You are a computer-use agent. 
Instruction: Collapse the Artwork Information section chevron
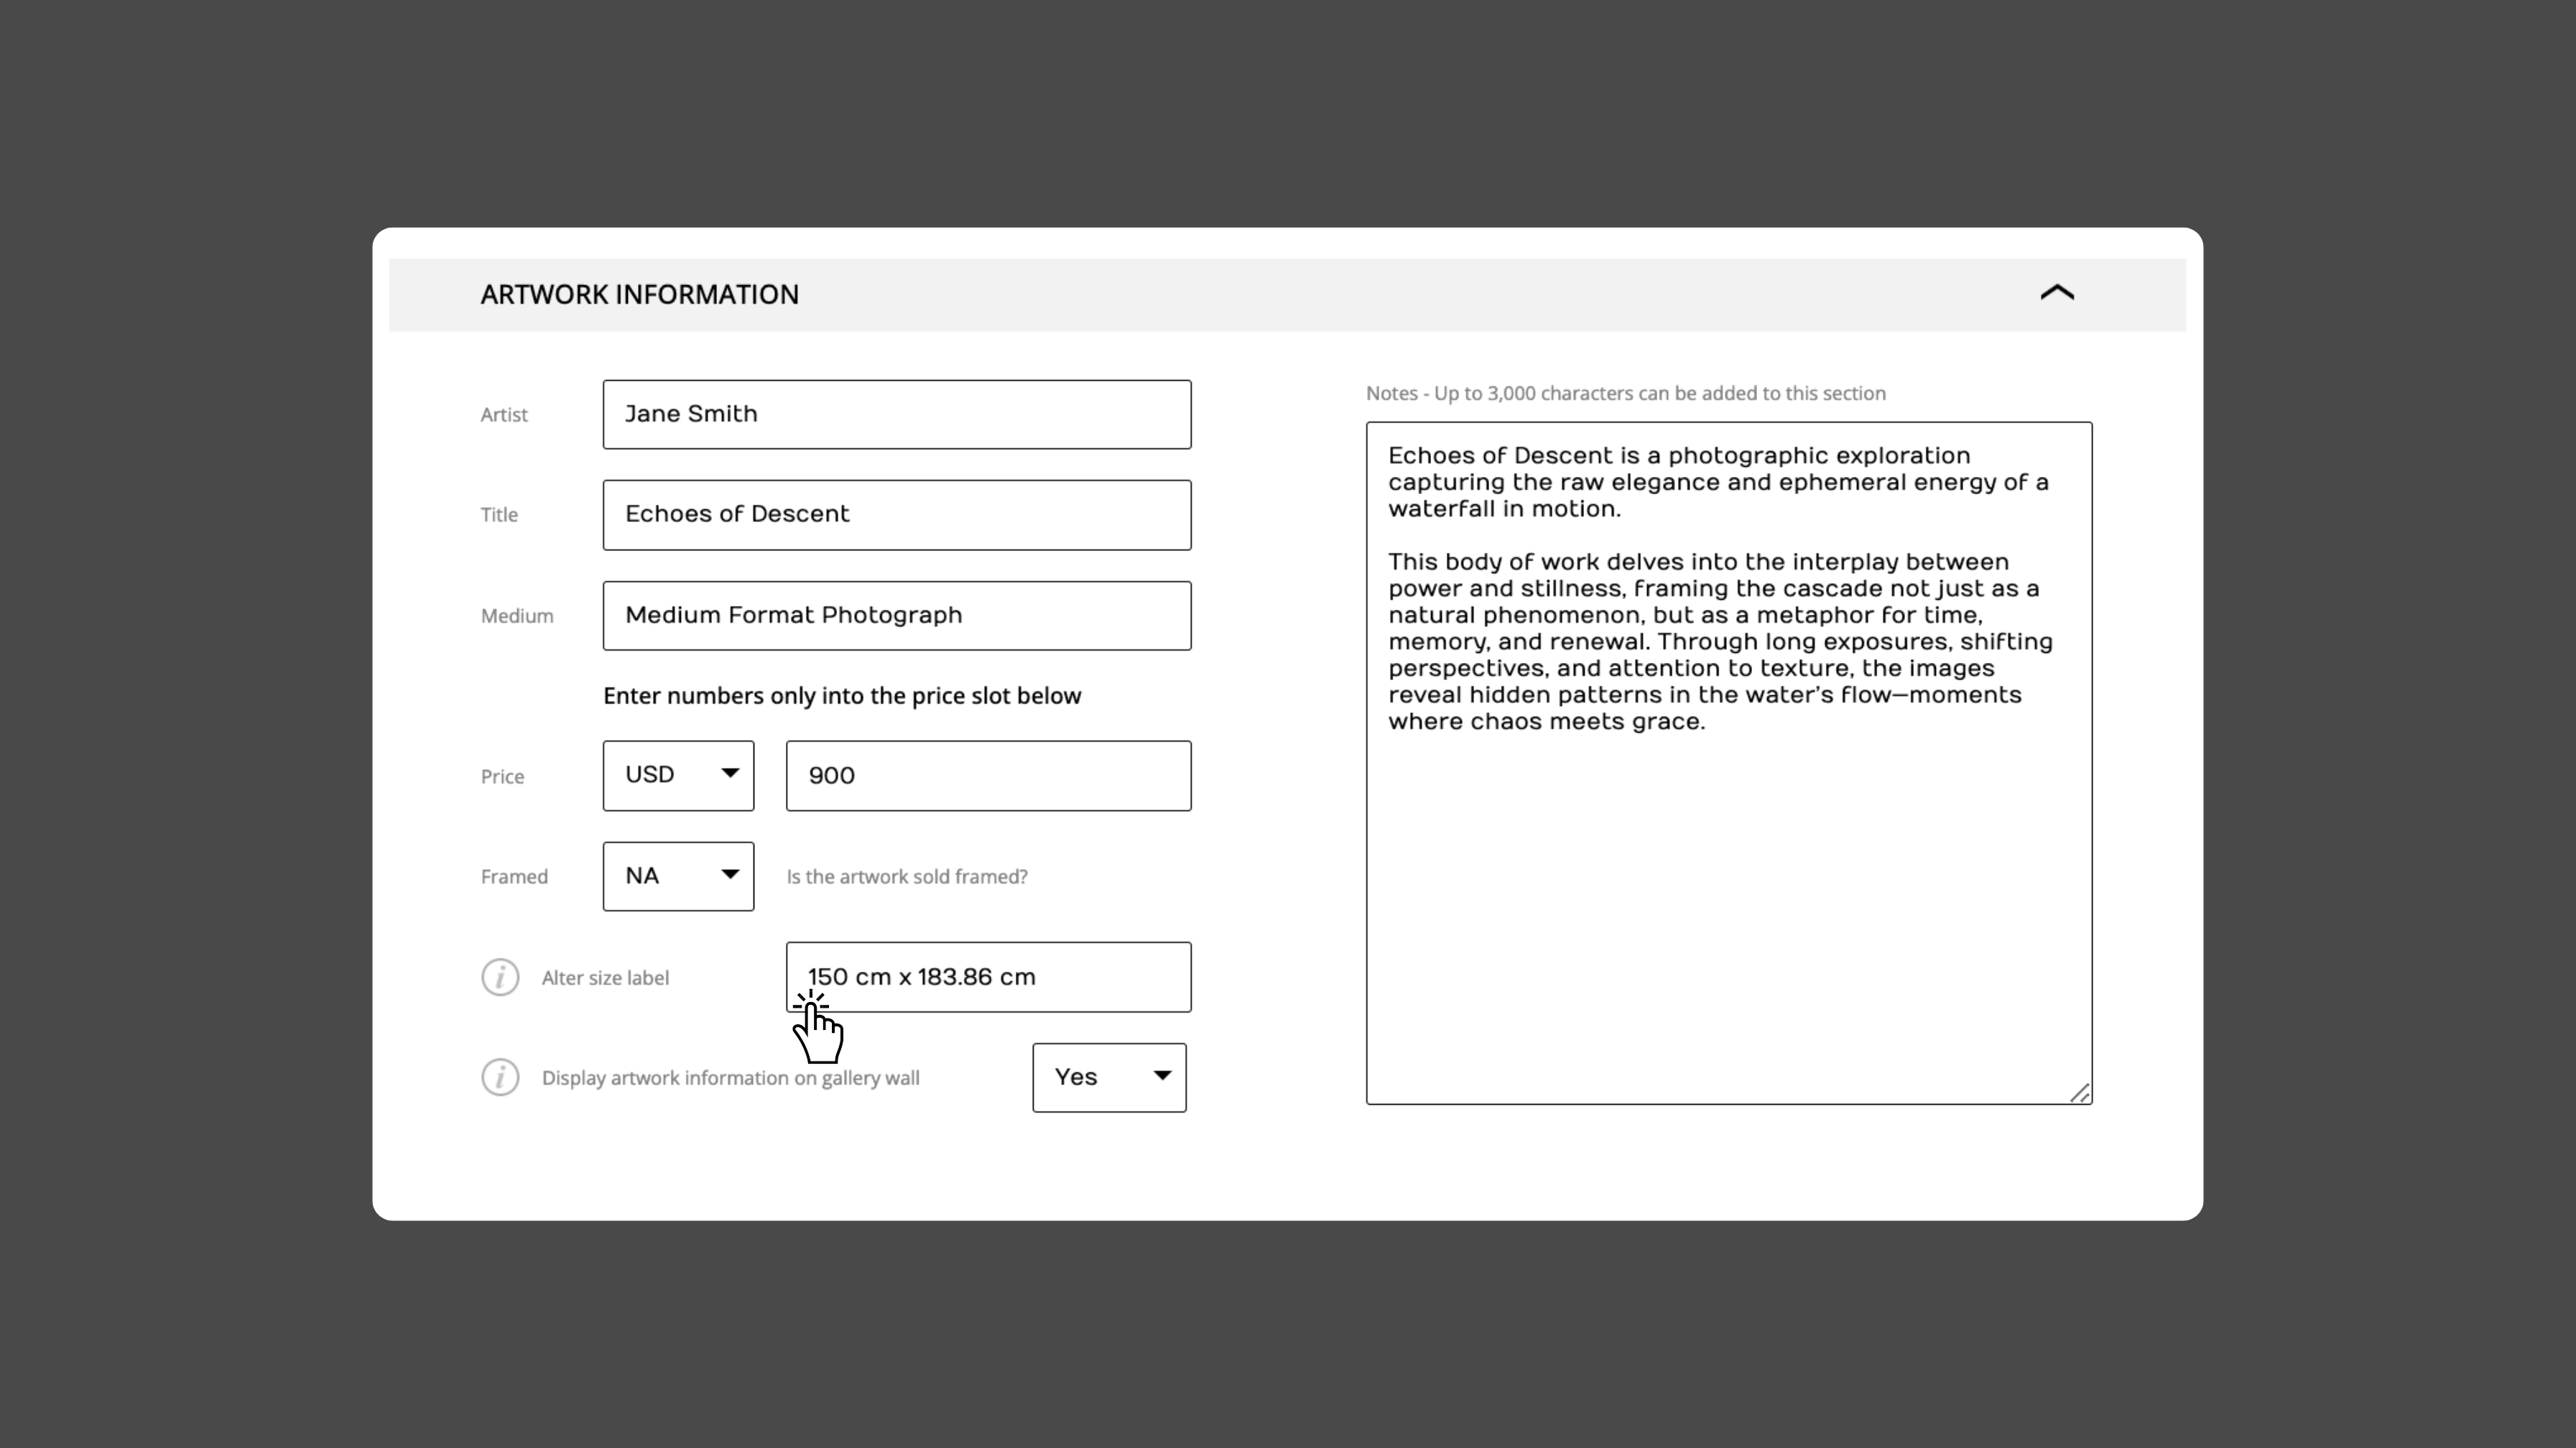(2057, 293)
